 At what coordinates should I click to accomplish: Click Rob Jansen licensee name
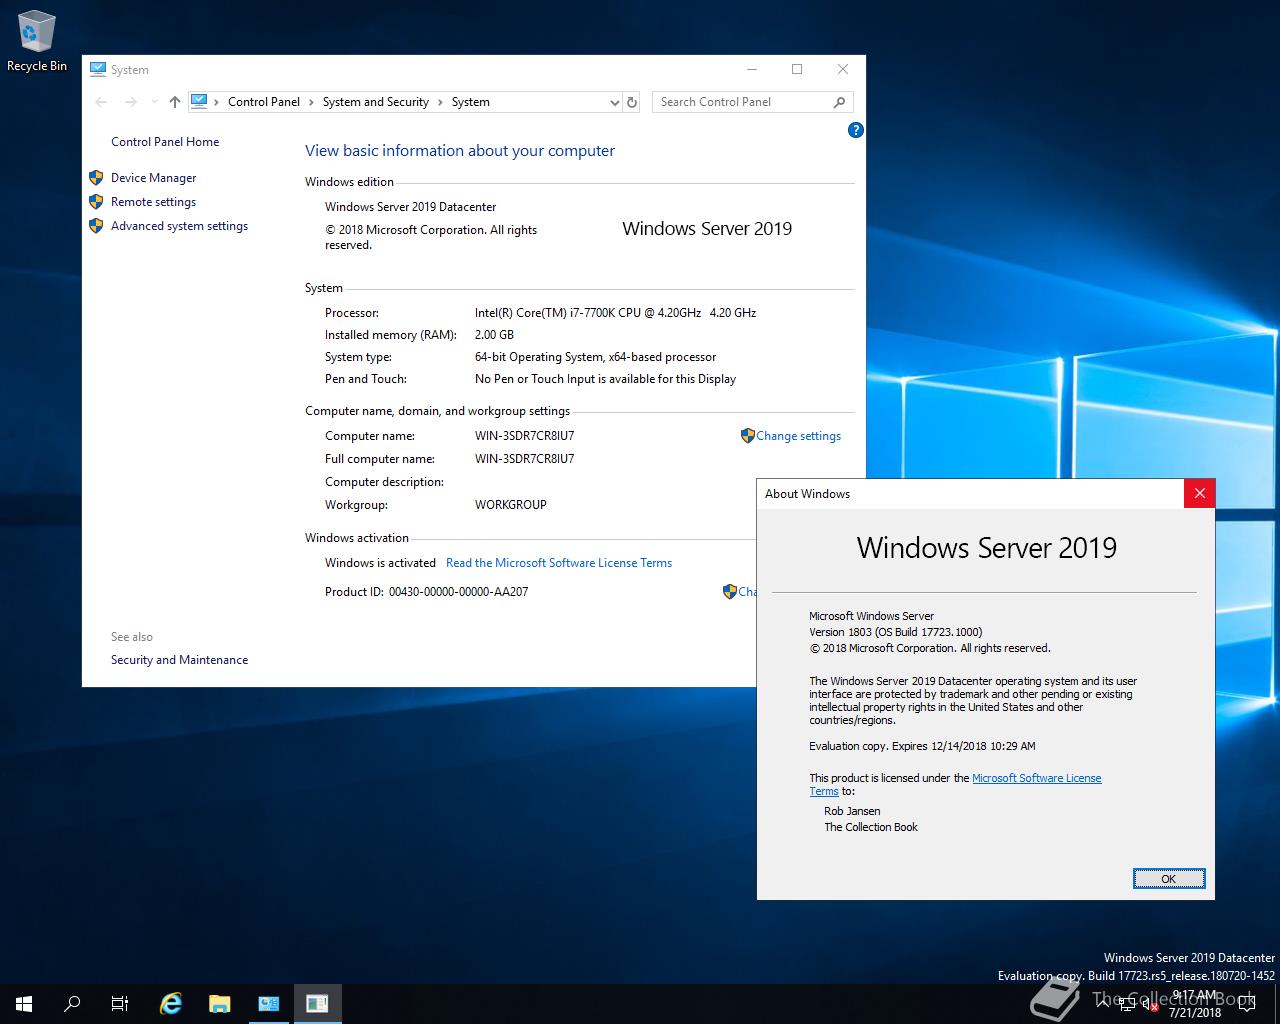[852, 811]
